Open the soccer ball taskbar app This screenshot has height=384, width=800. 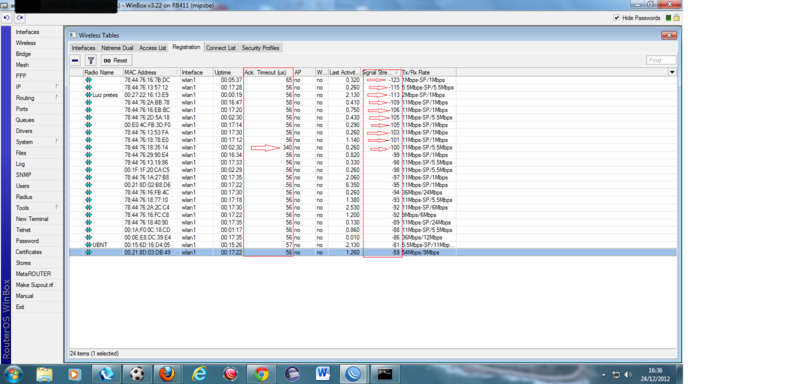(136, 374)
